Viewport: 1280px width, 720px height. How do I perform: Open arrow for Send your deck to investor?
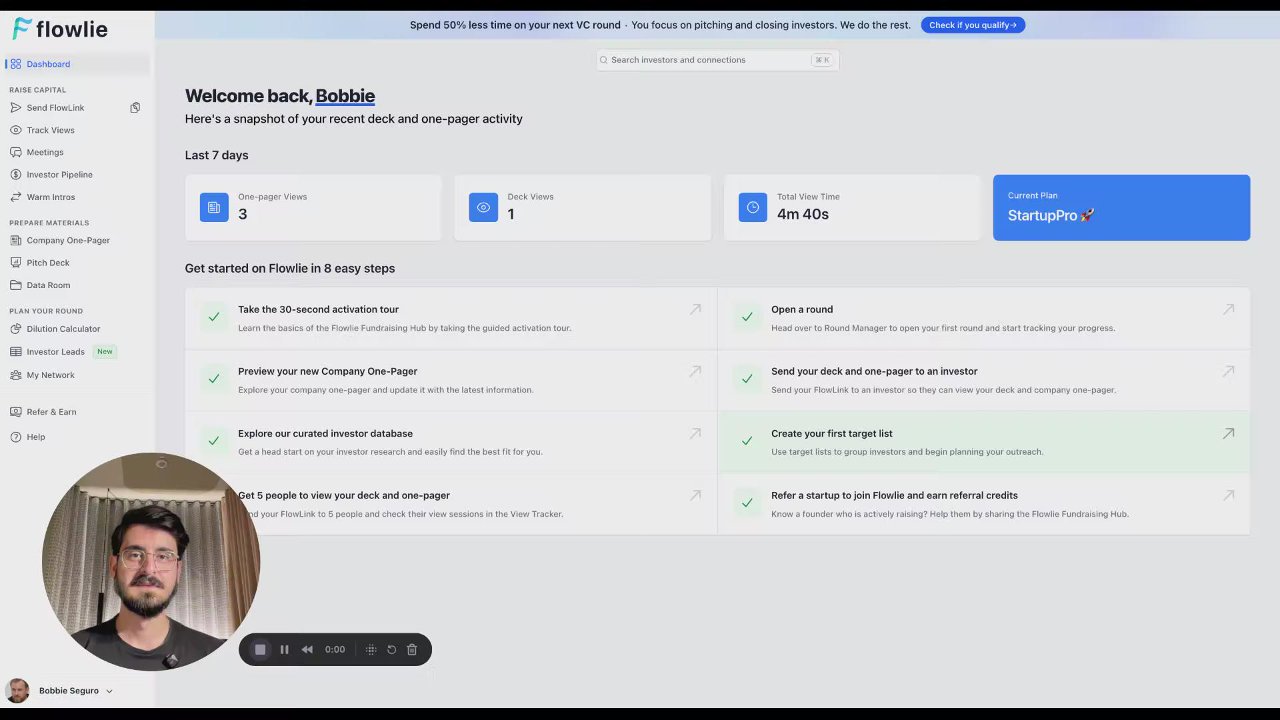pos(1228,372)
